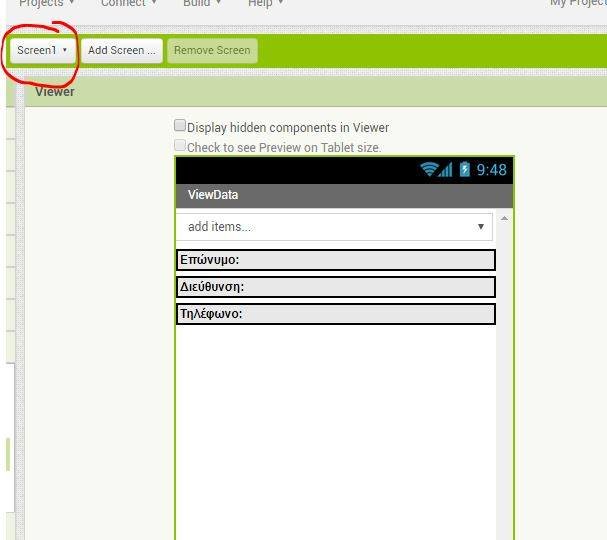Click the Add Screen button
Image resolution: width=607 pixels, height=540 pixels.
122,50
